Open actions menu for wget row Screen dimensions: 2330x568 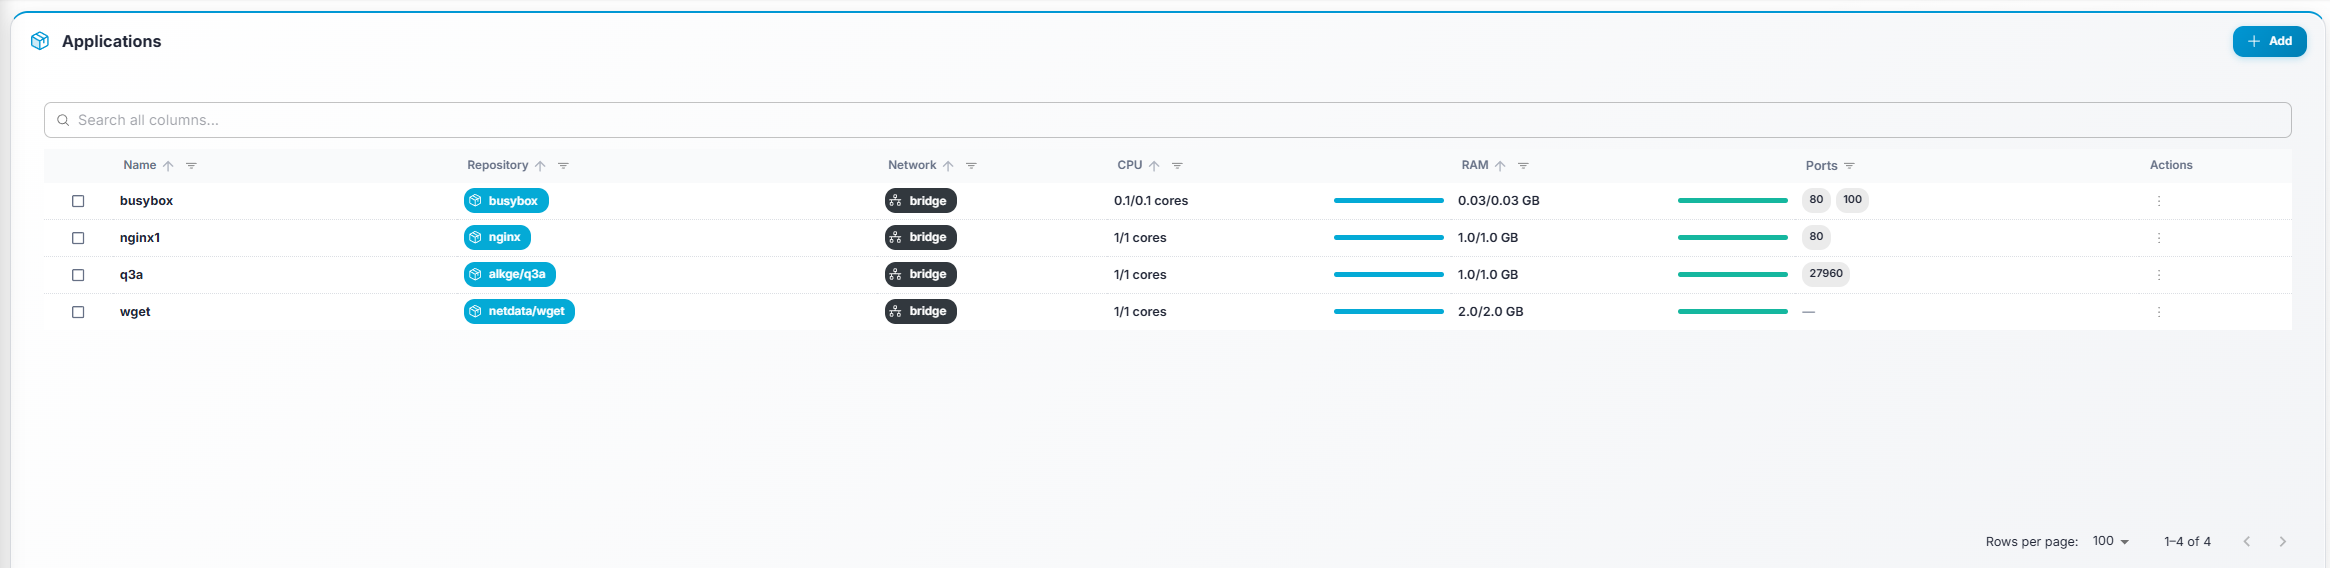[2159, 312]
